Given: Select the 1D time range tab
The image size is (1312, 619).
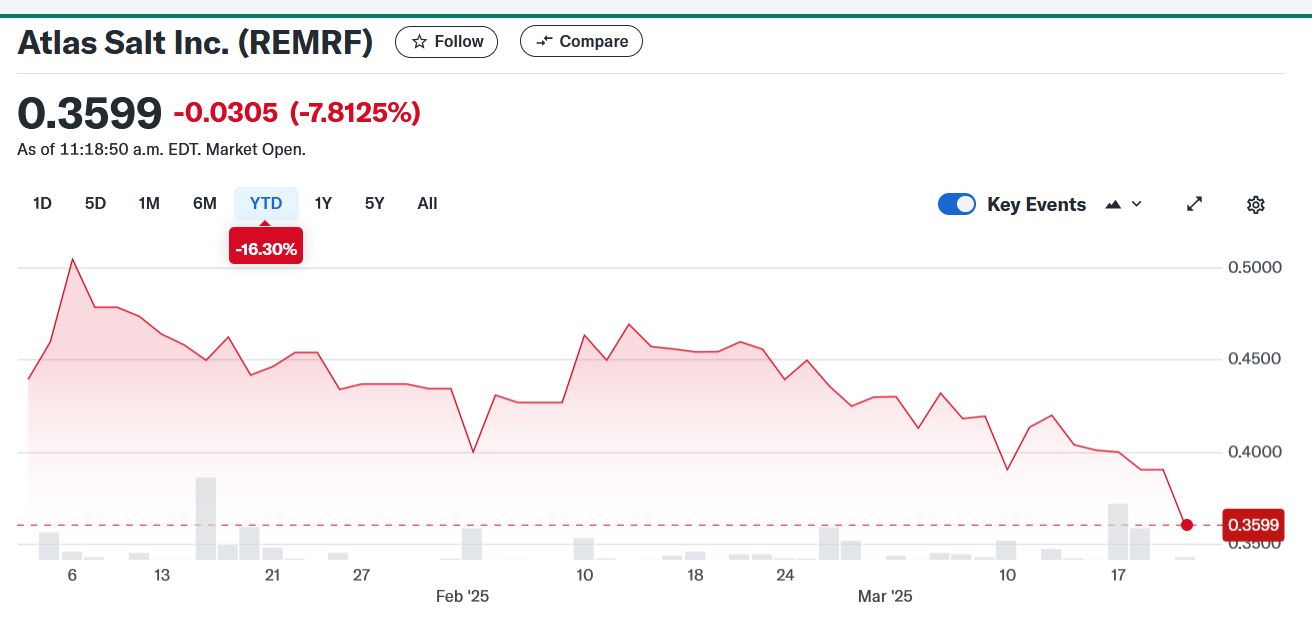Looking at the screenshot, I should pyautogui.click(x=42, y=204).
